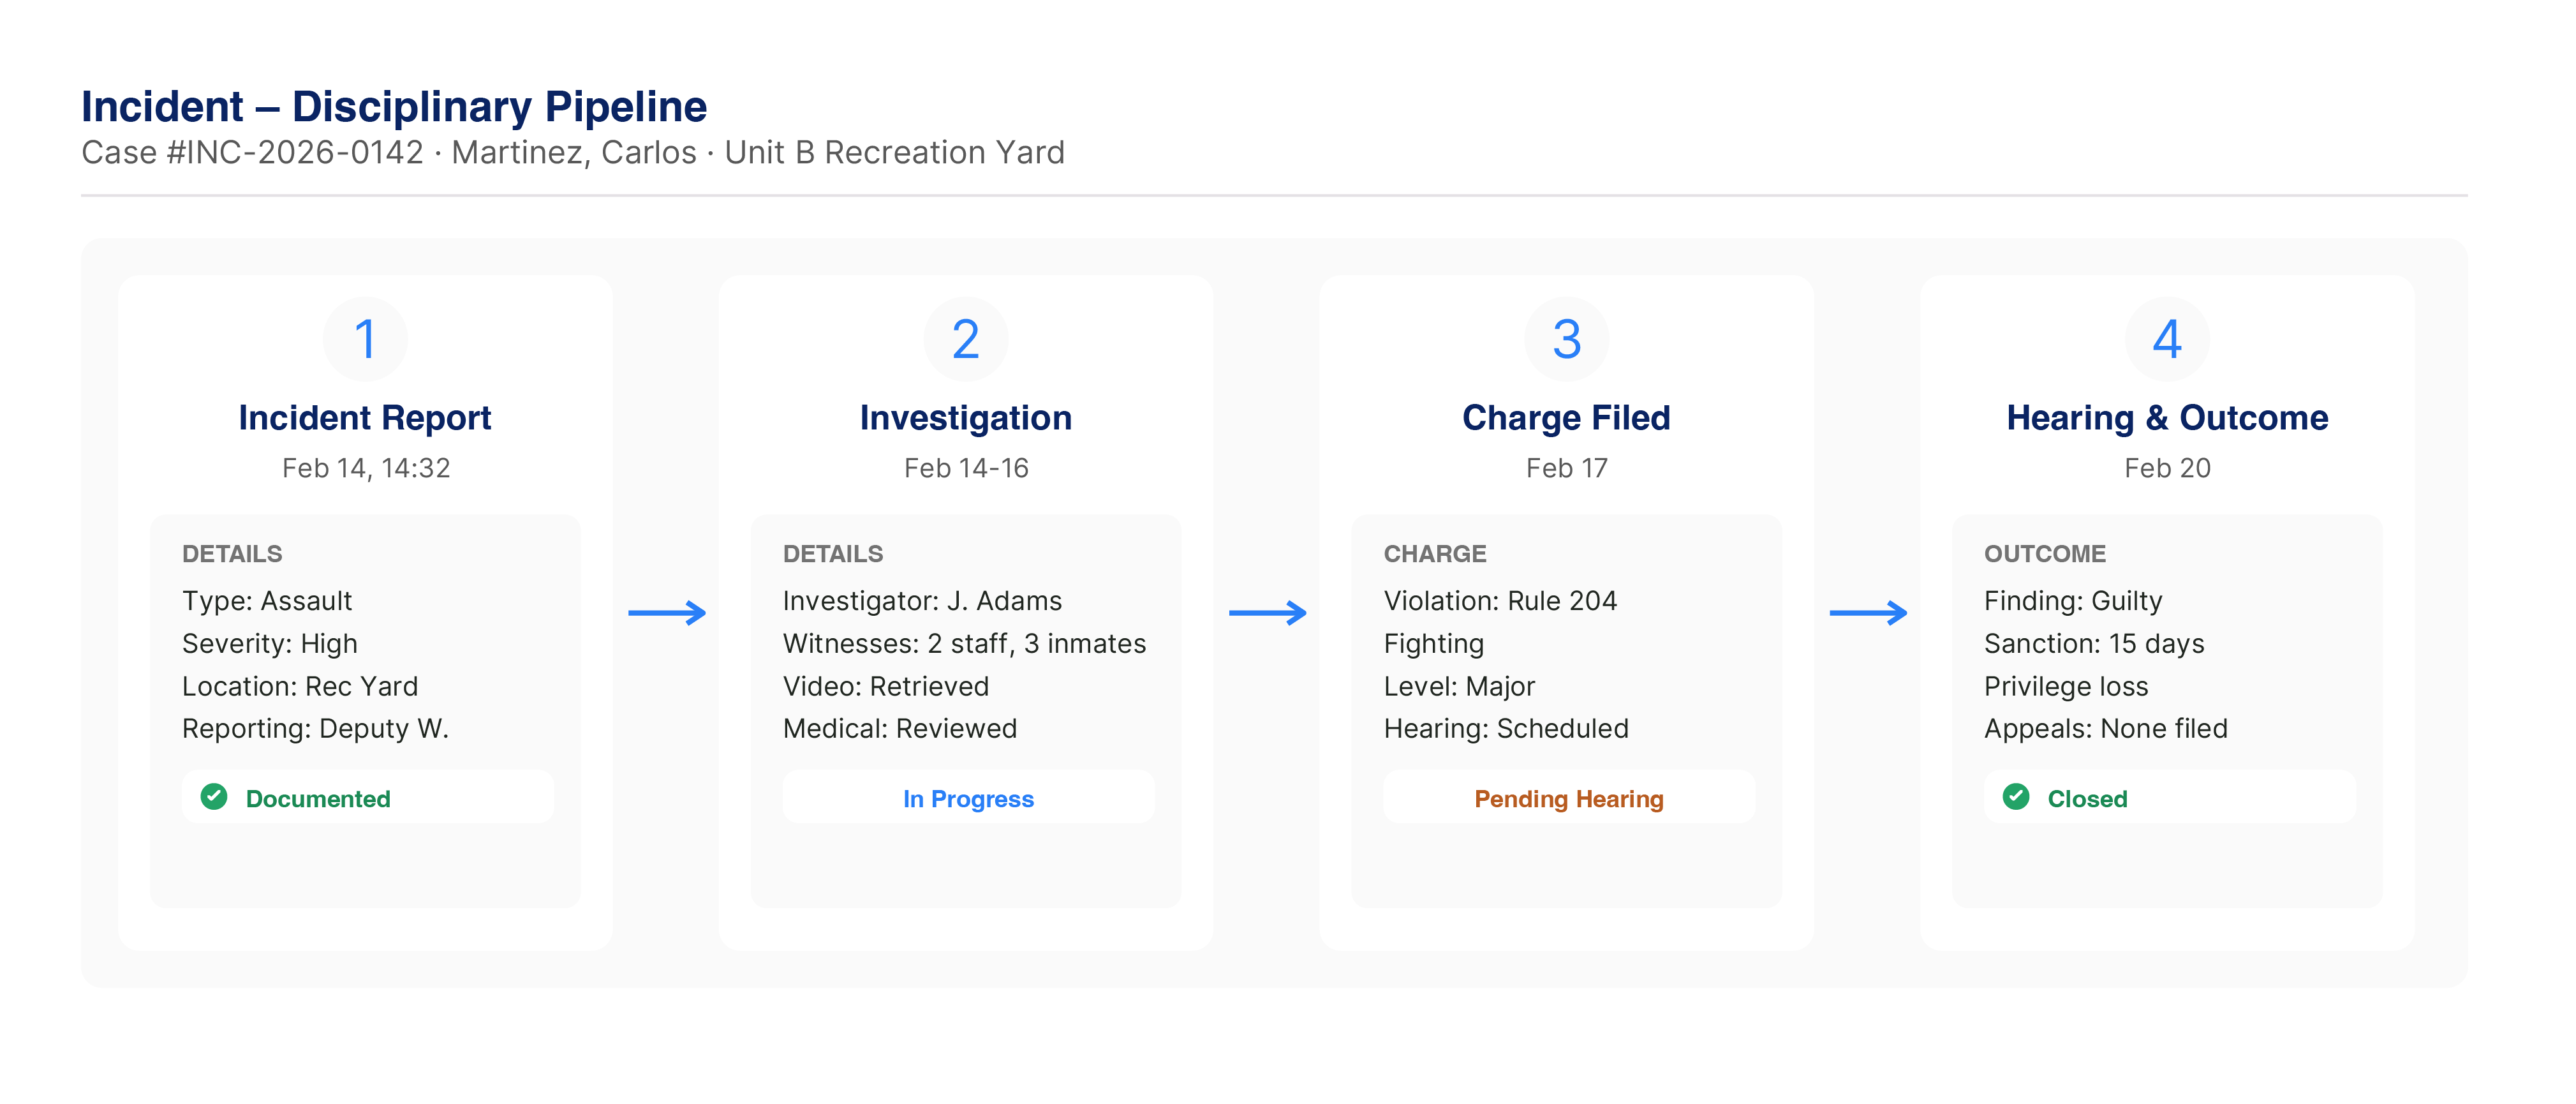Click the step 2 number circle
The height and width of the screenshot is (1104, 2576).
[x=965, y=339]
